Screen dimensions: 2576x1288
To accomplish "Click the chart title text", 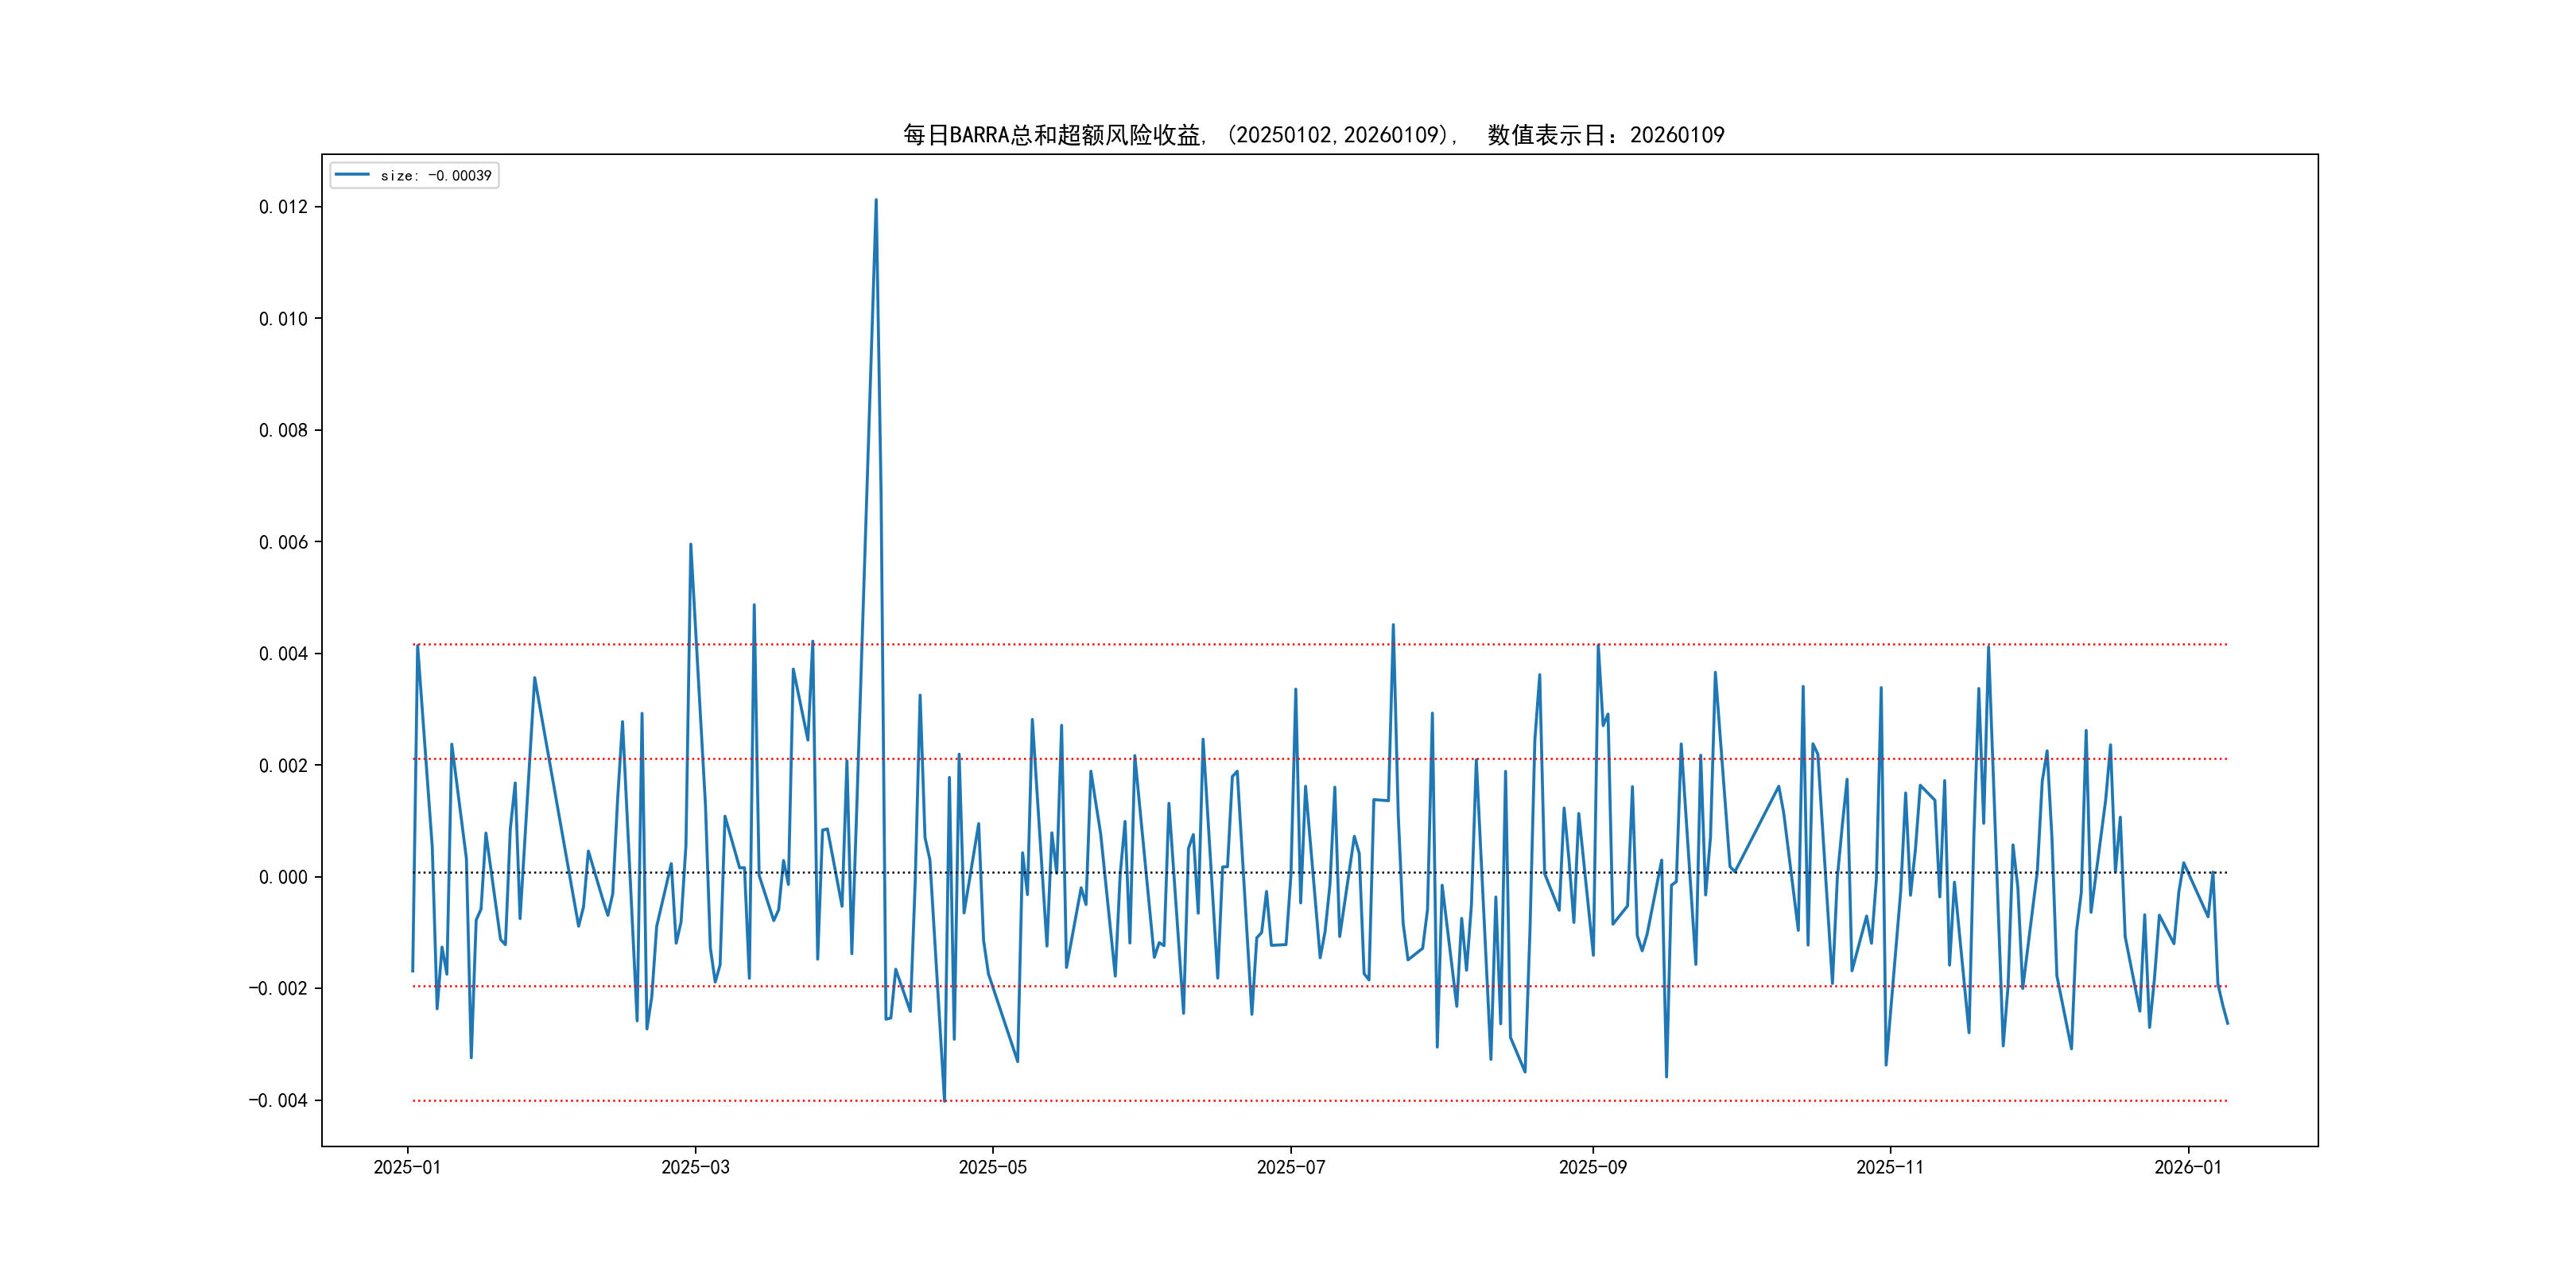I will pos(1313,135).
